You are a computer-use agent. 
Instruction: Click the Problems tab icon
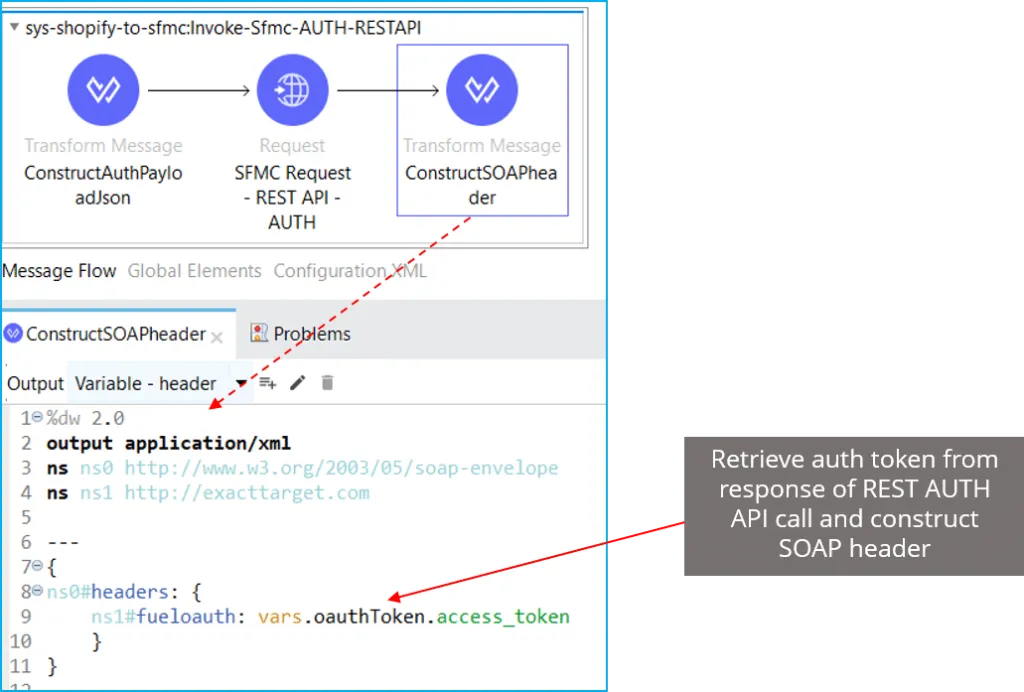tap(259, 333)
